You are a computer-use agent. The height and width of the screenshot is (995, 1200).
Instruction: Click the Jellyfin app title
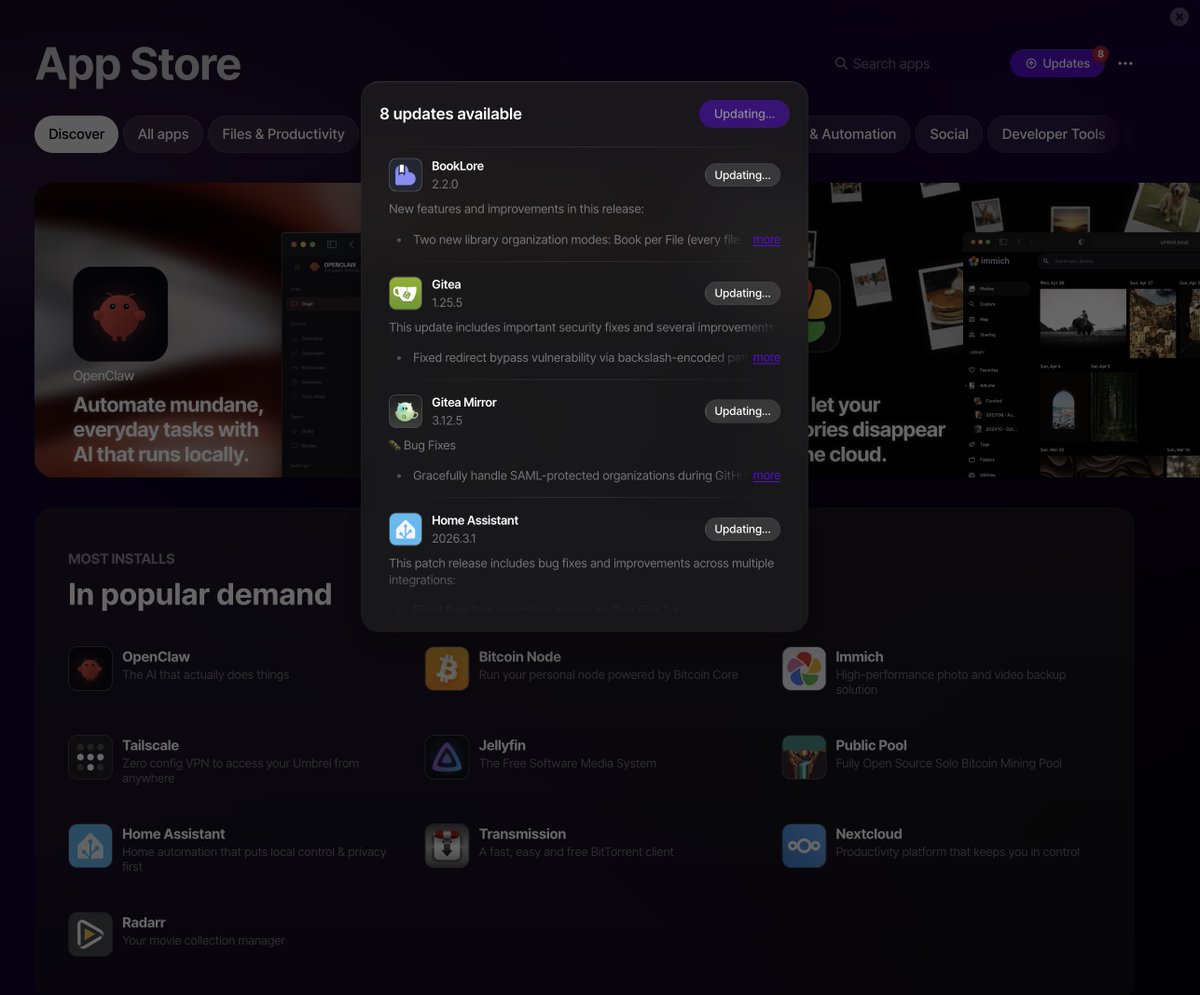(x=502, y=745)
